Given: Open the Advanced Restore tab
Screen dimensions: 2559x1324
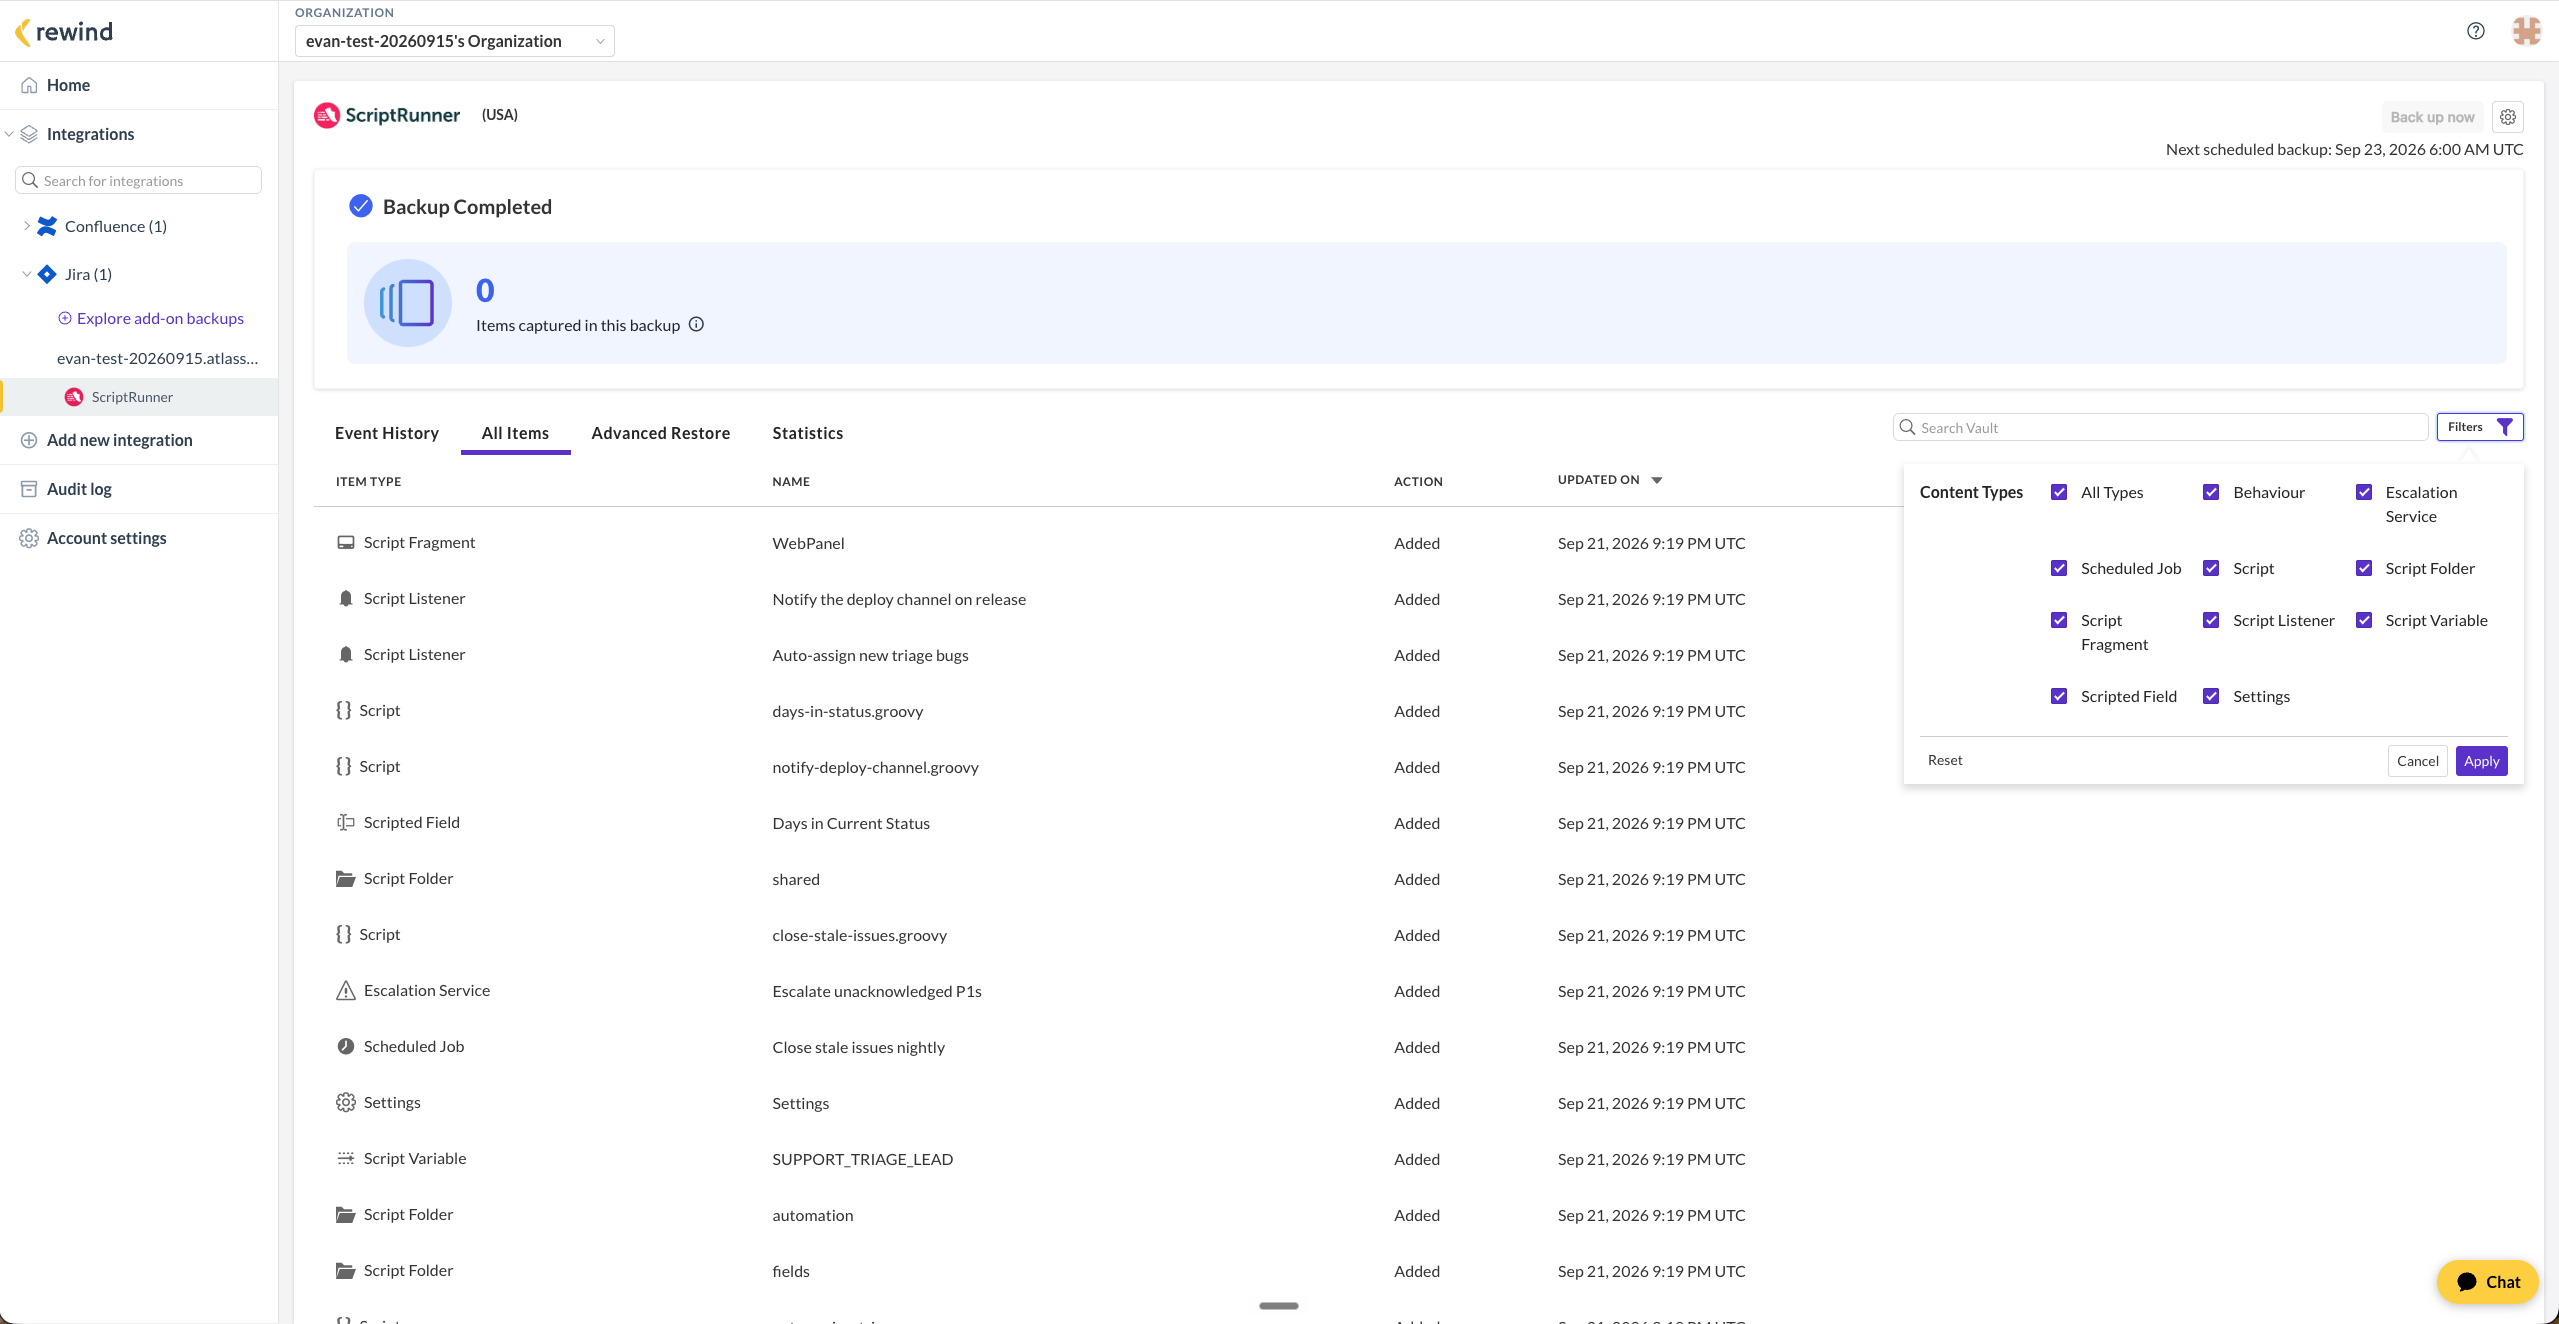Looking at the screenshot, I should tap(660, 433).
